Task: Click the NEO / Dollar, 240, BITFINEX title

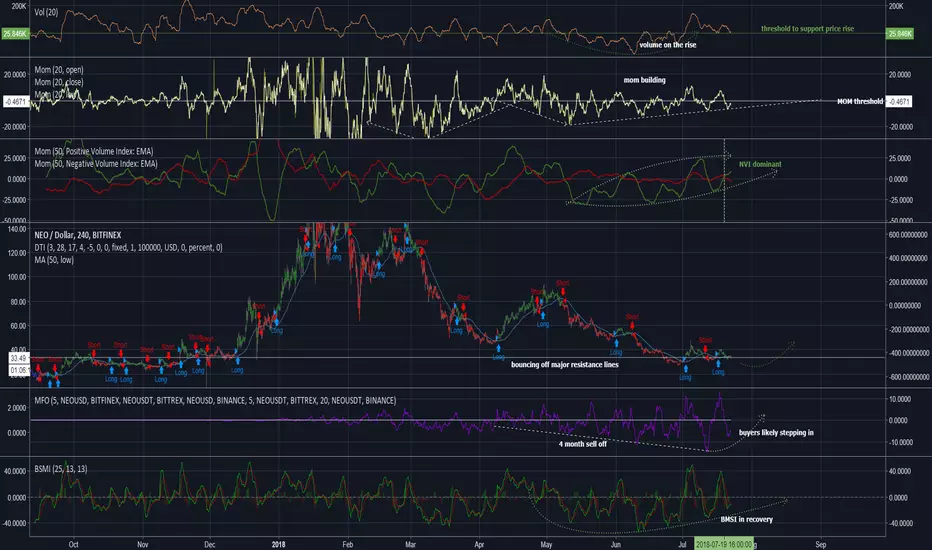Action: click(78, 235)
